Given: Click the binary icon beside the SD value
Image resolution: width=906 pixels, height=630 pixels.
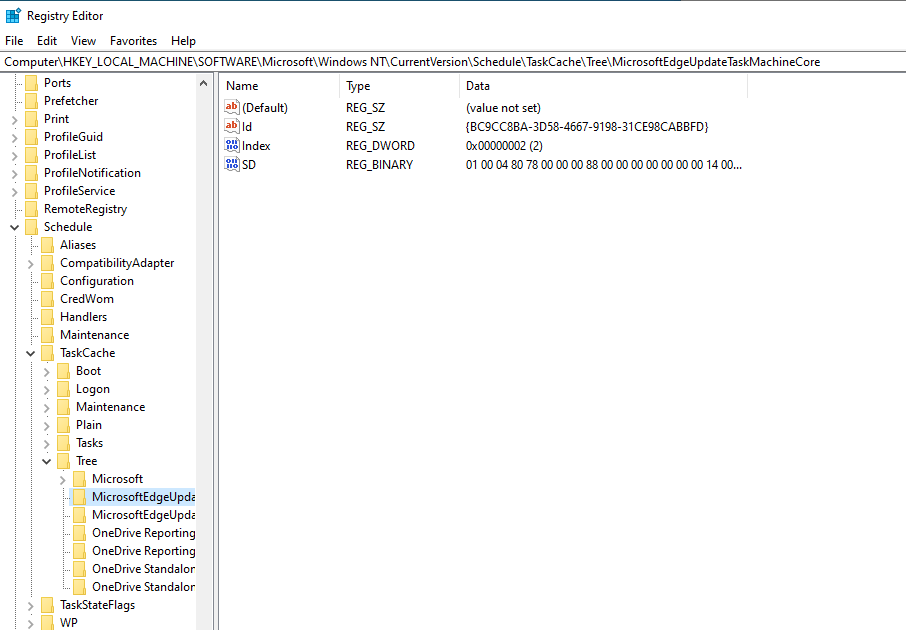Looking at the screenshot, I should 232,164.
